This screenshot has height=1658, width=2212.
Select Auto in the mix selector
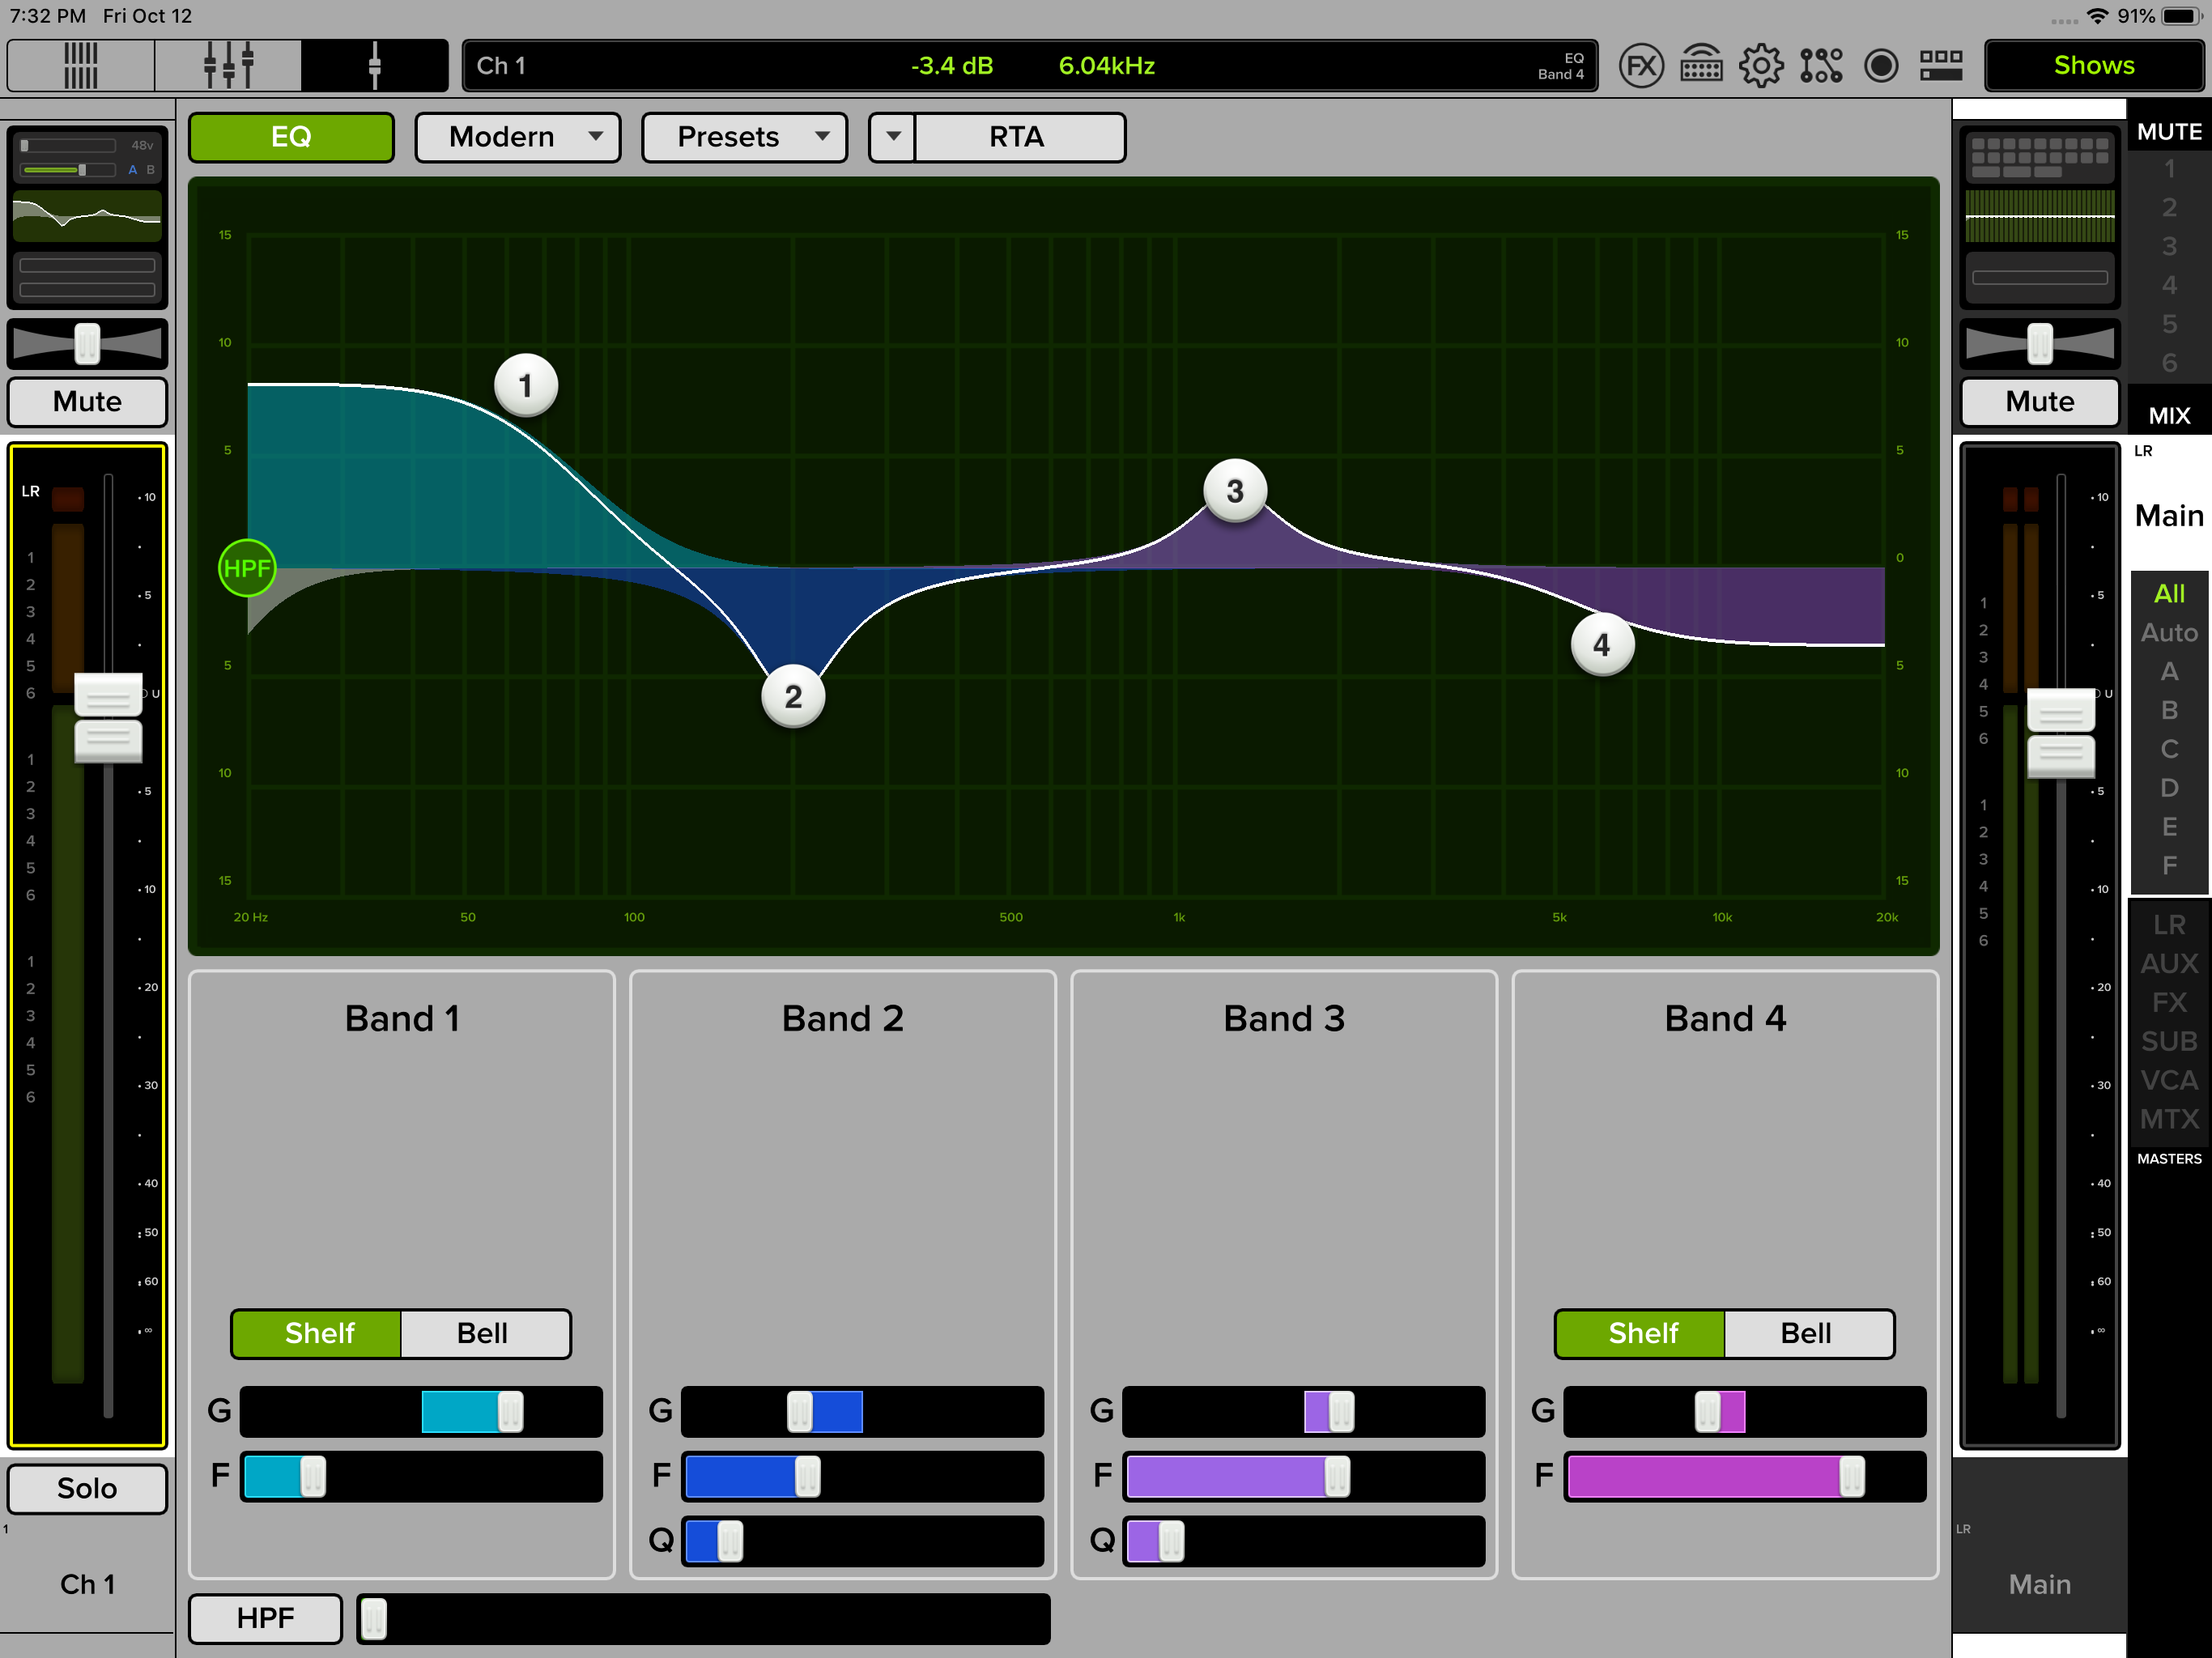[2168, 632]
